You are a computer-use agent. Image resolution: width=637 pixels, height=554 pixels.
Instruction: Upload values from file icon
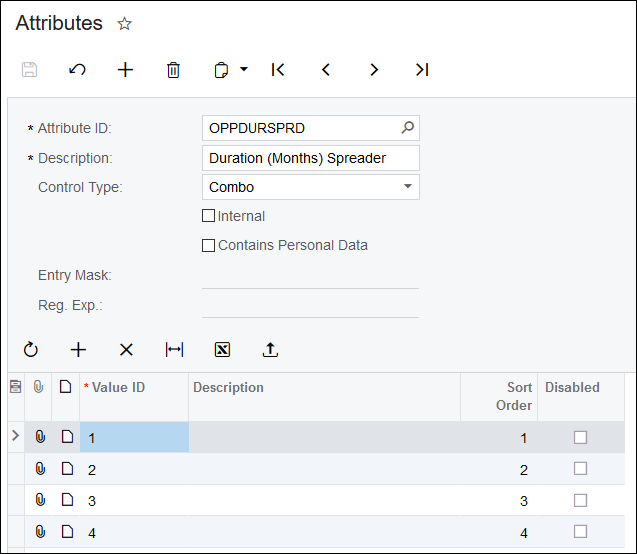(270, 350)
